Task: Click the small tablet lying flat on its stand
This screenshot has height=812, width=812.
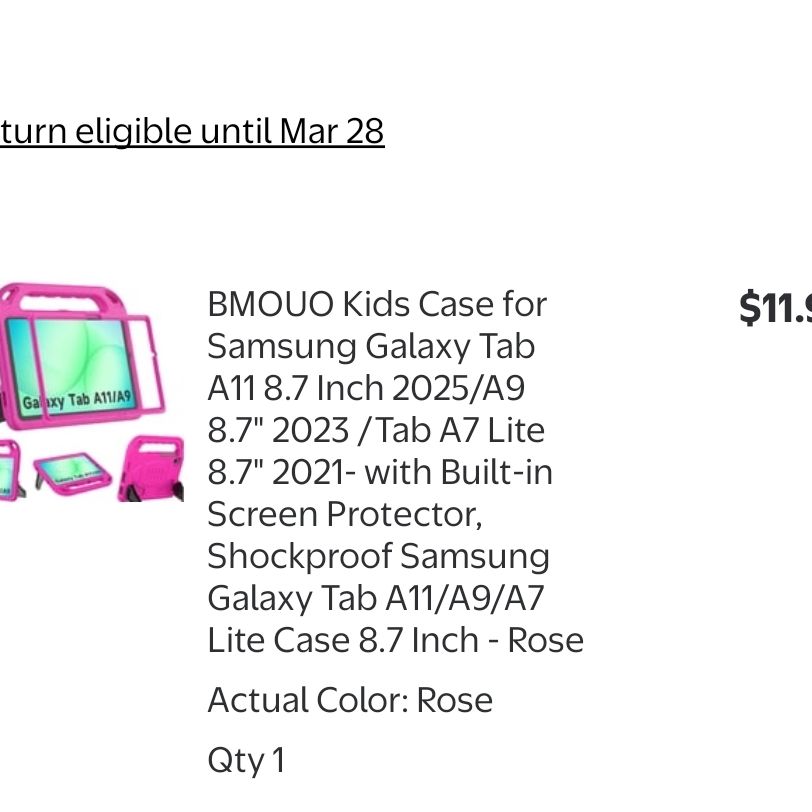Action: [71, 472]
